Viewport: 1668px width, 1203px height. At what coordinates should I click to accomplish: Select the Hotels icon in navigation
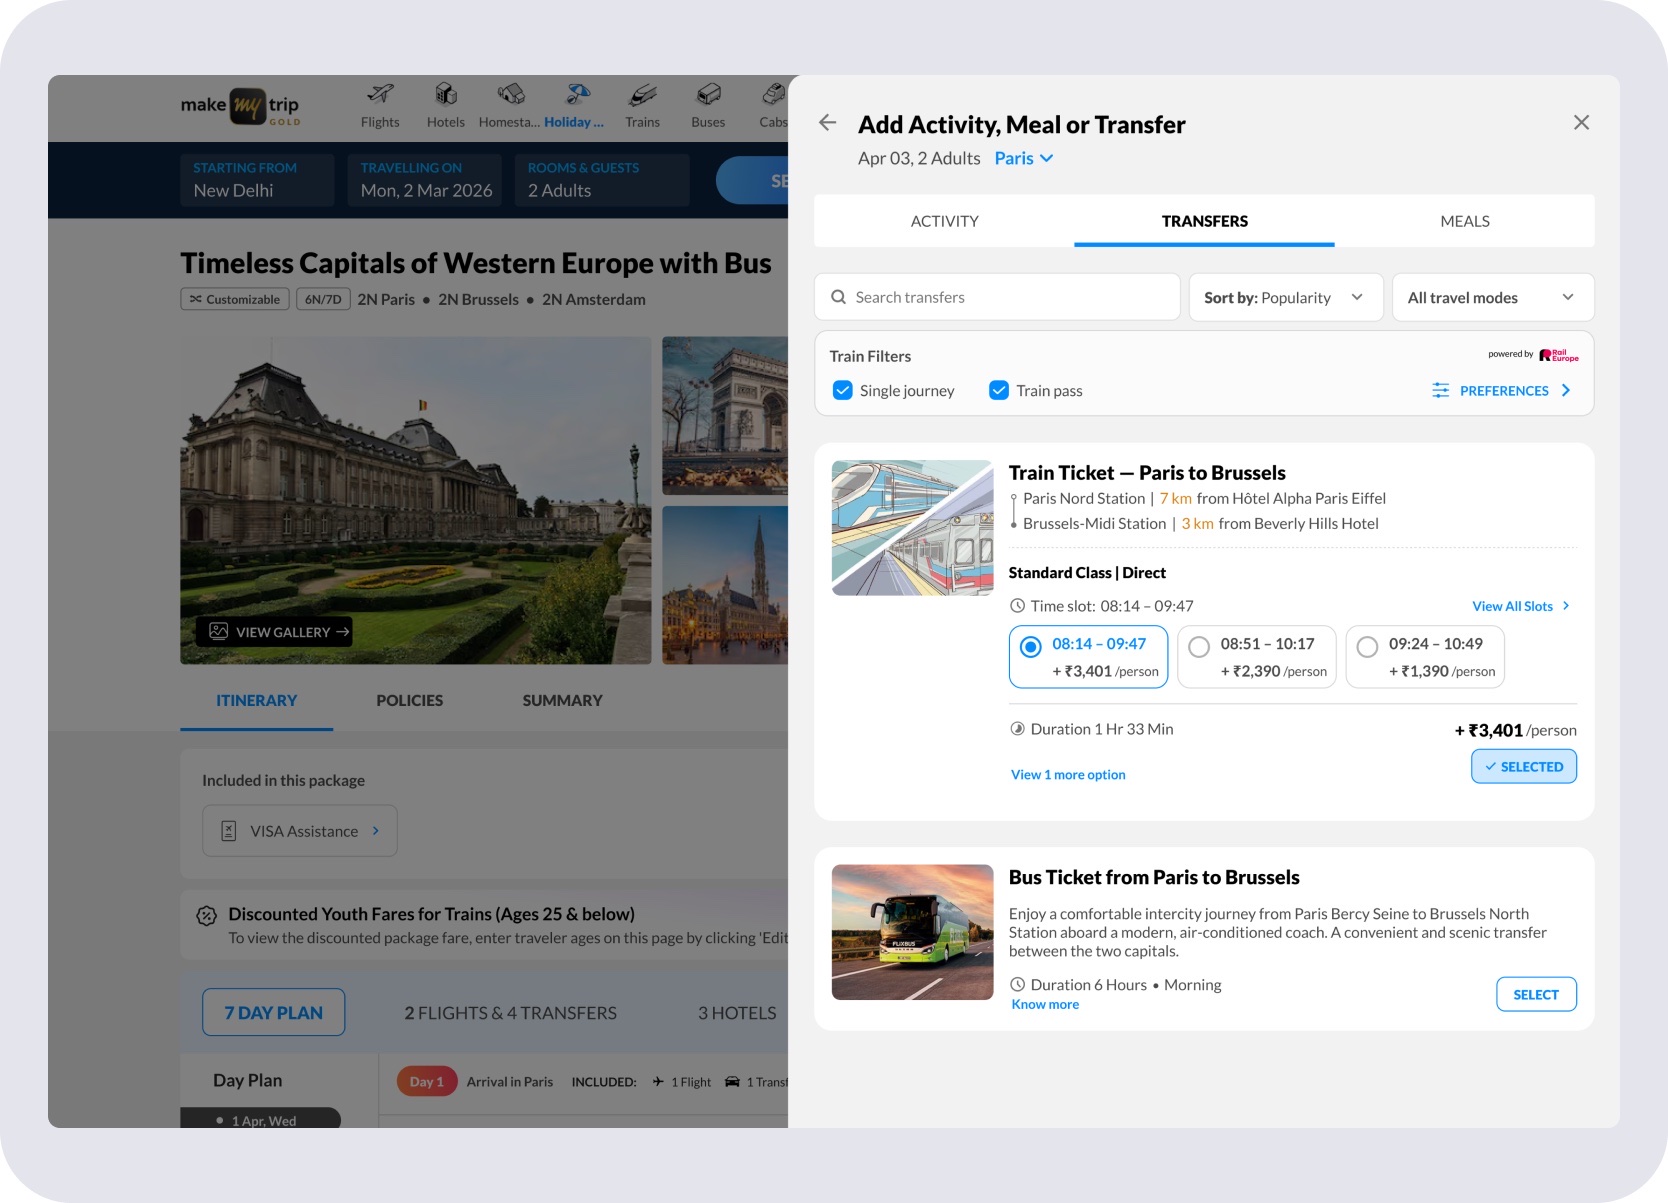(x=446, y=94)
